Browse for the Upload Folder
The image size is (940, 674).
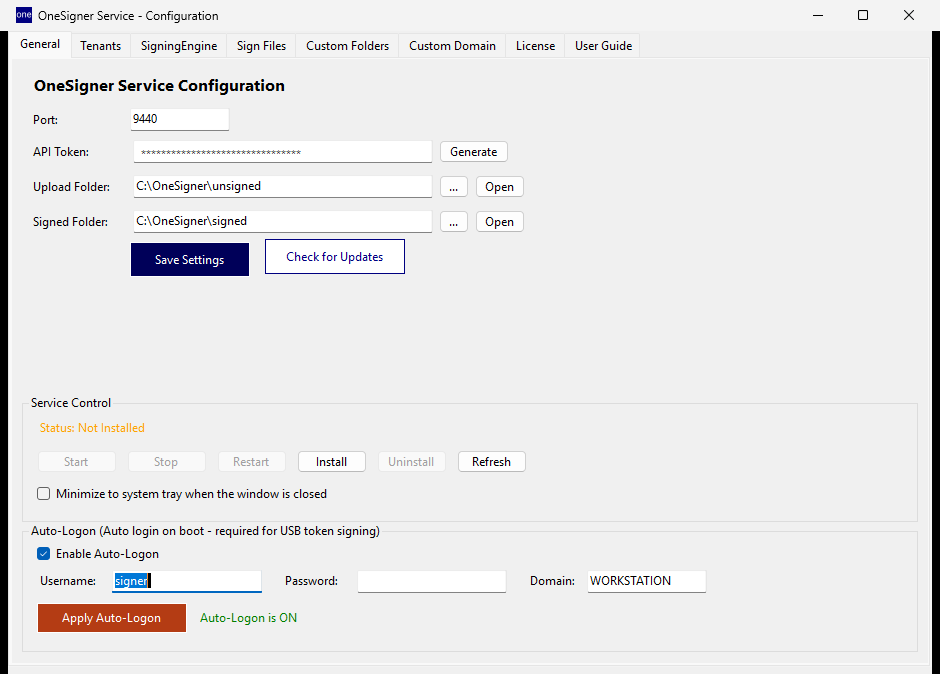[x=454, y=187]
